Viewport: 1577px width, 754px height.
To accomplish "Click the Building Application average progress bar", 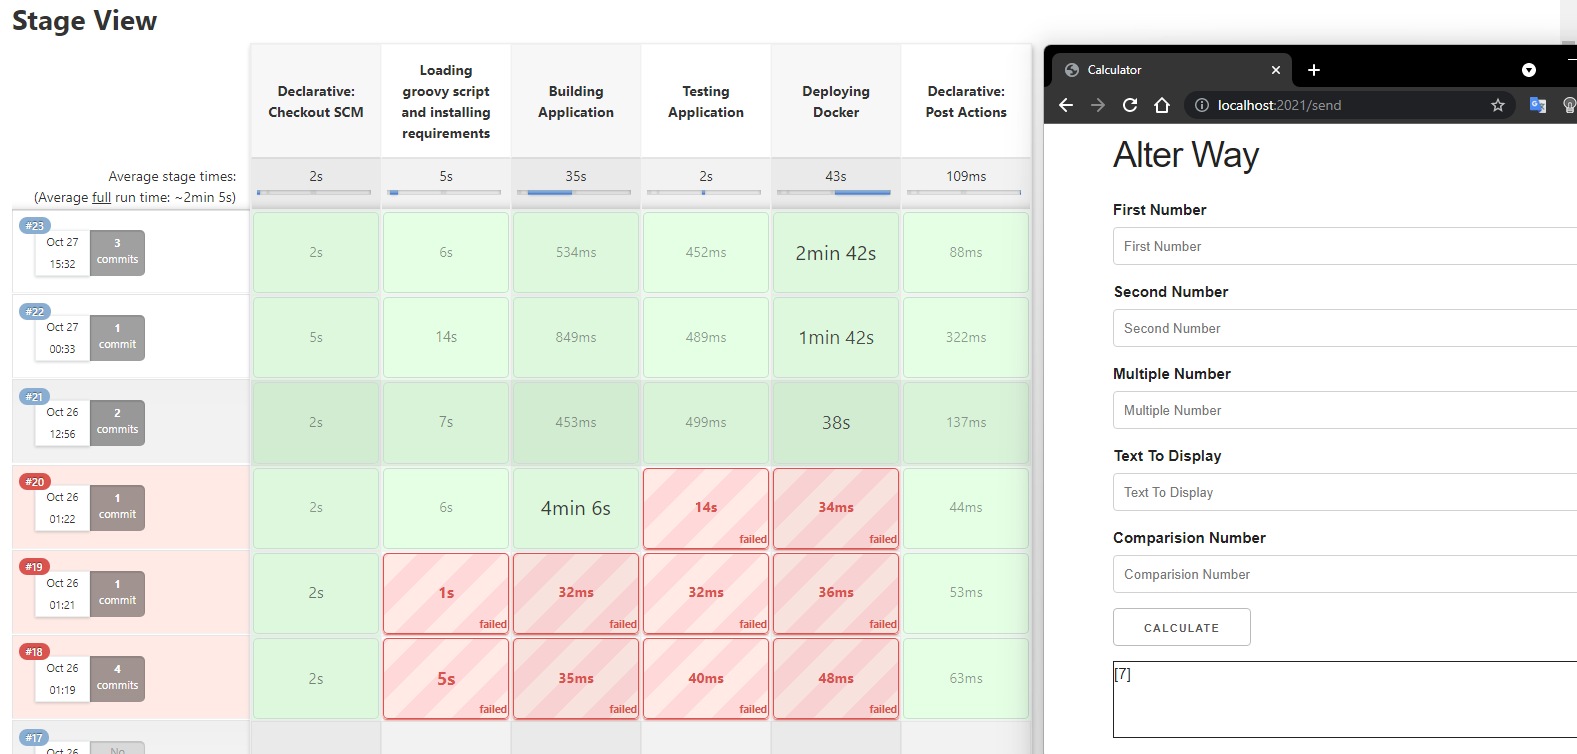I will click(x=574, y=192).
